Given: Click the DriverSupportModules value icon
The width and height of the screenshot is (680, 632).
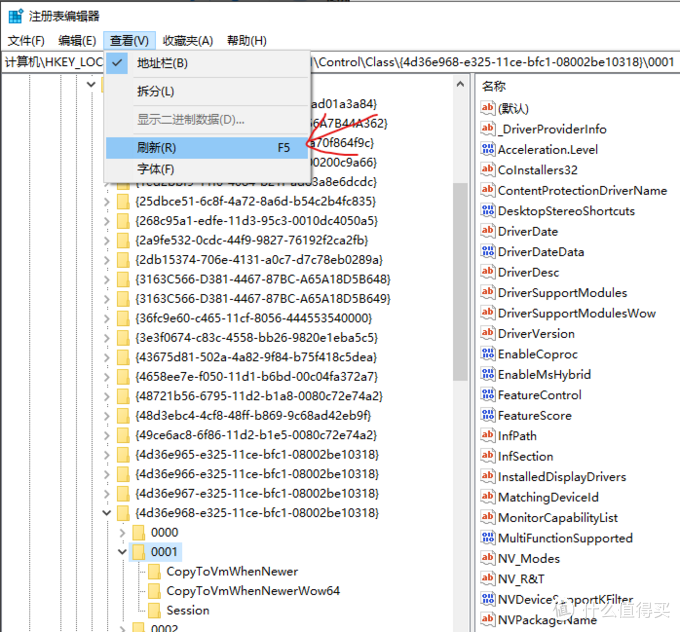Looking at the screenshot, I should pyautogui.click(x=487, y=292).
